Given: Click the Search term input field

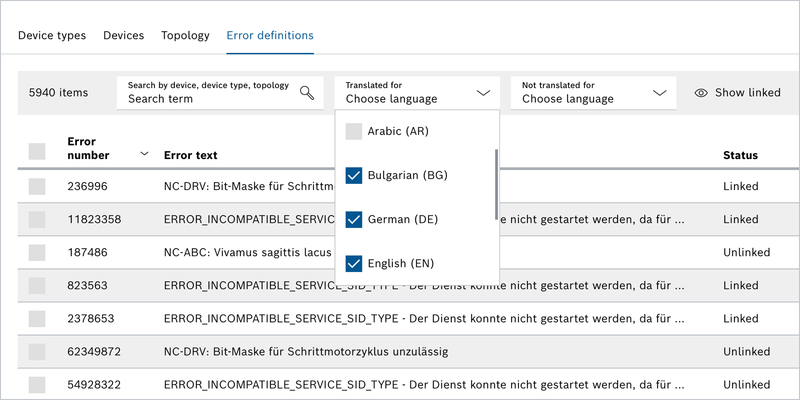Looking at the screenshot, I should (210, 99).
